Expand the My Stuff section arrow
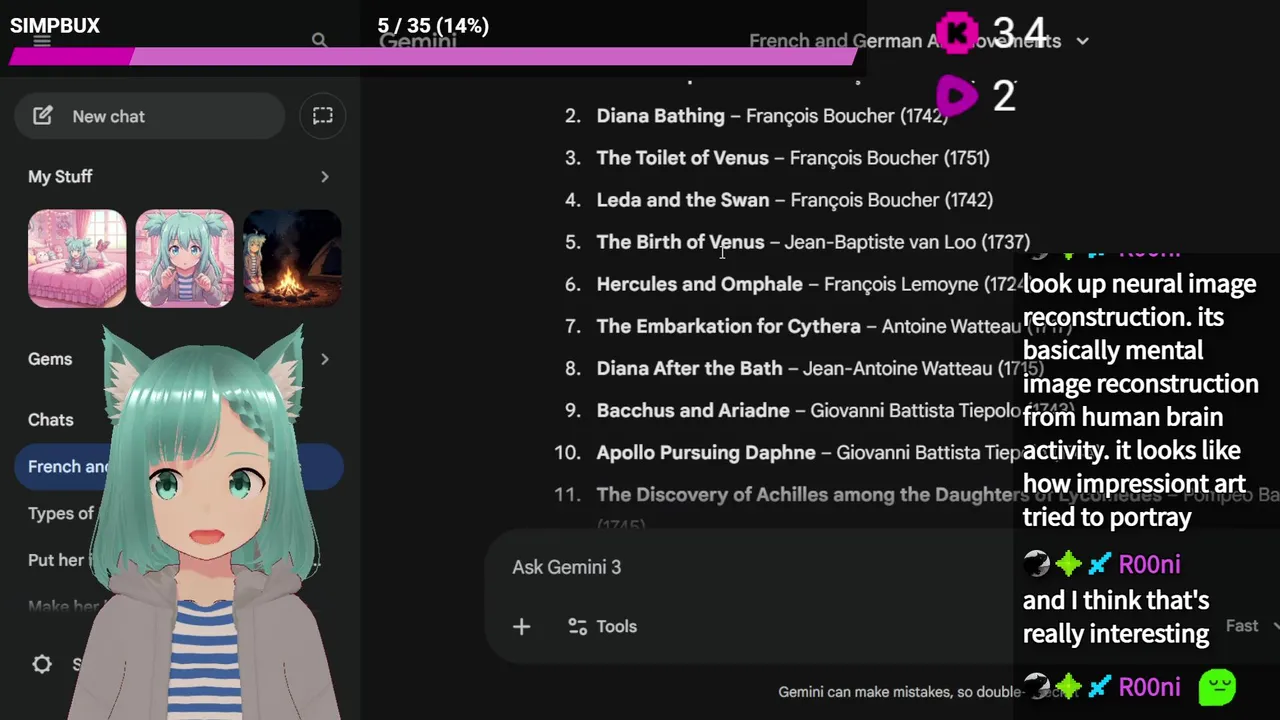Image resolution: width=1280 pixels, height=720 pixels. pyautogui.click(x=324, y=177)
